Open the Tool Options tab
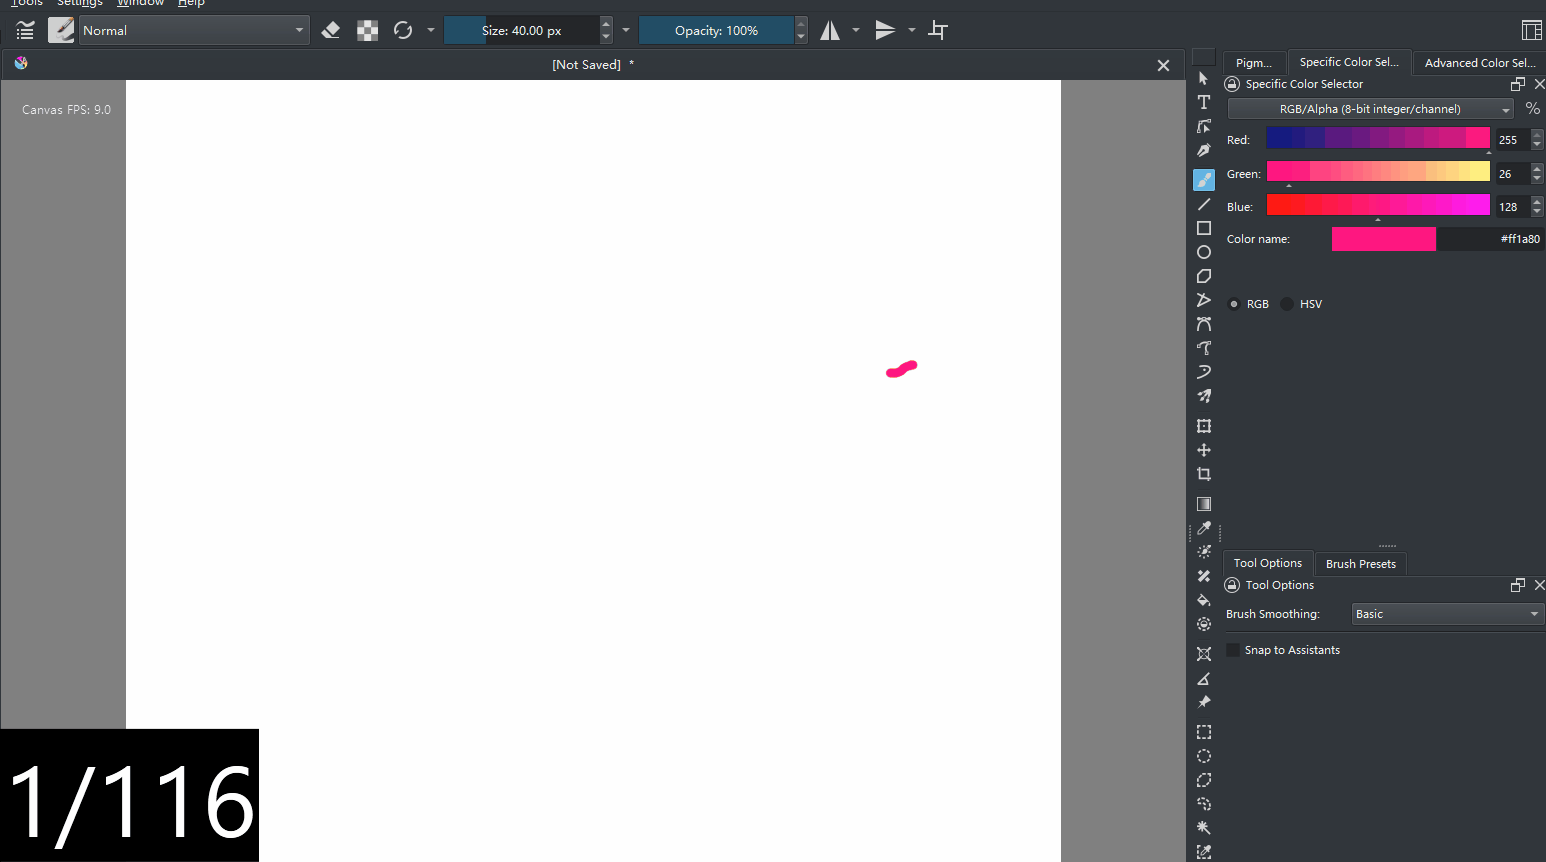The height and width of the screenshot is (862, 1546). tap(1268, 563)
